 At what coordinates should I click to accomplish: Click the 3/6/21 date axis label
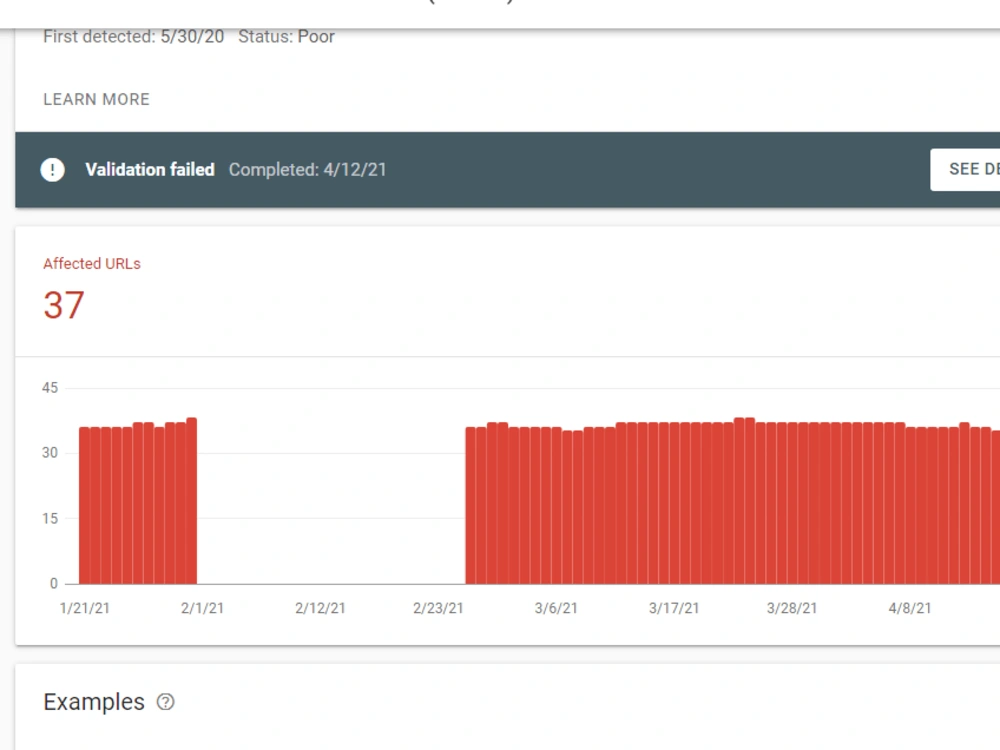[x=556, y=608]
